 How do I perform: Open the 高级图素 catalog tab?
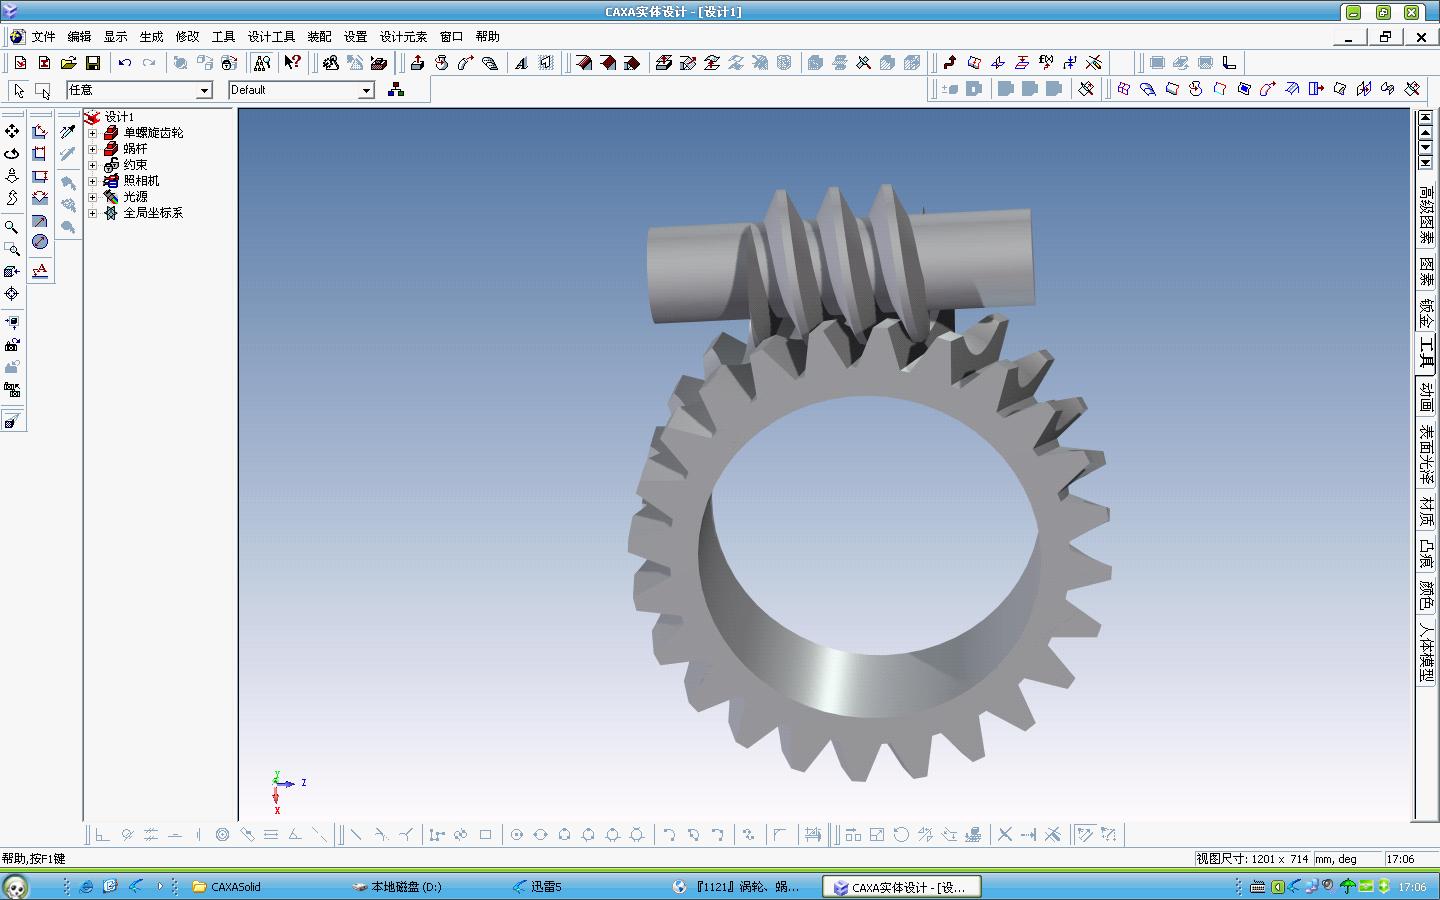click(1426, 214)
